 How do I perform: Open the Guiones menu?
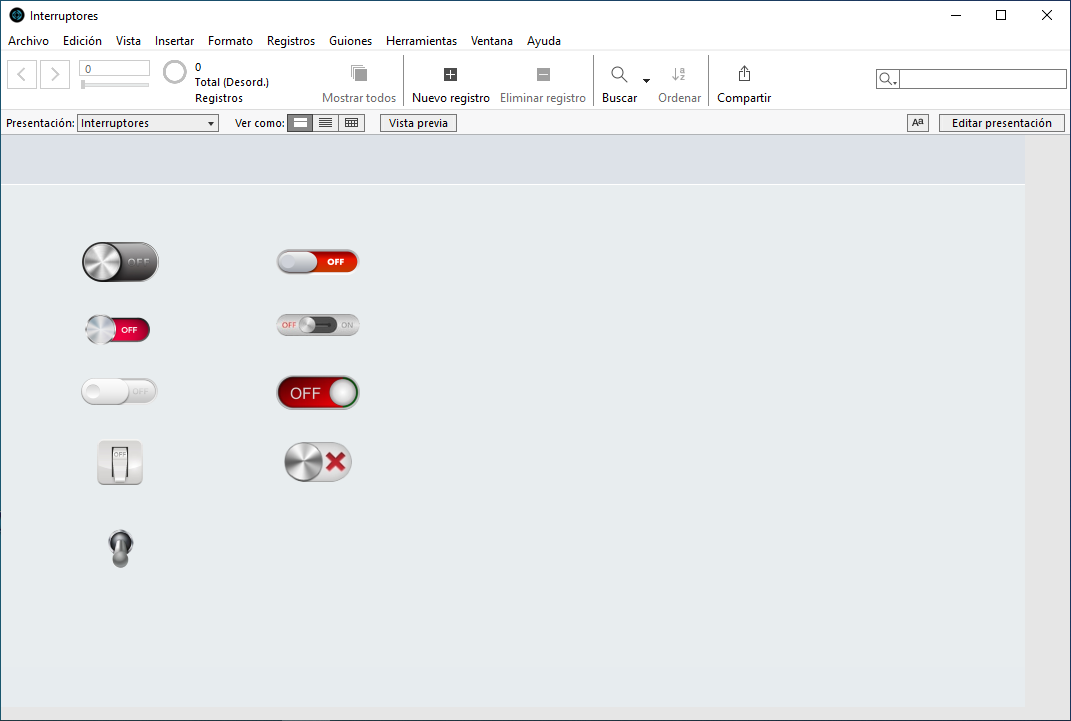tap(350, 41)
